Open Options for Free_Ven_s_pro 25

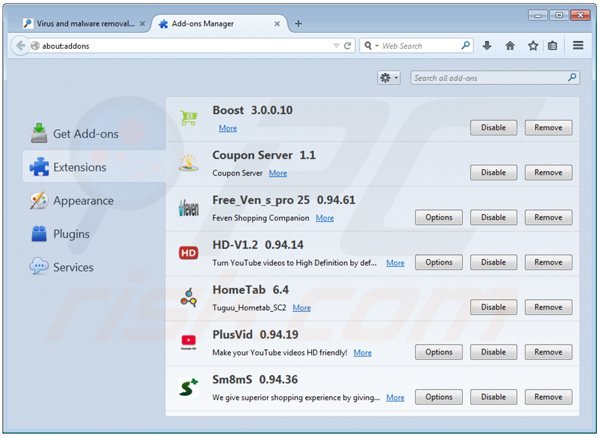click(439, 217)
